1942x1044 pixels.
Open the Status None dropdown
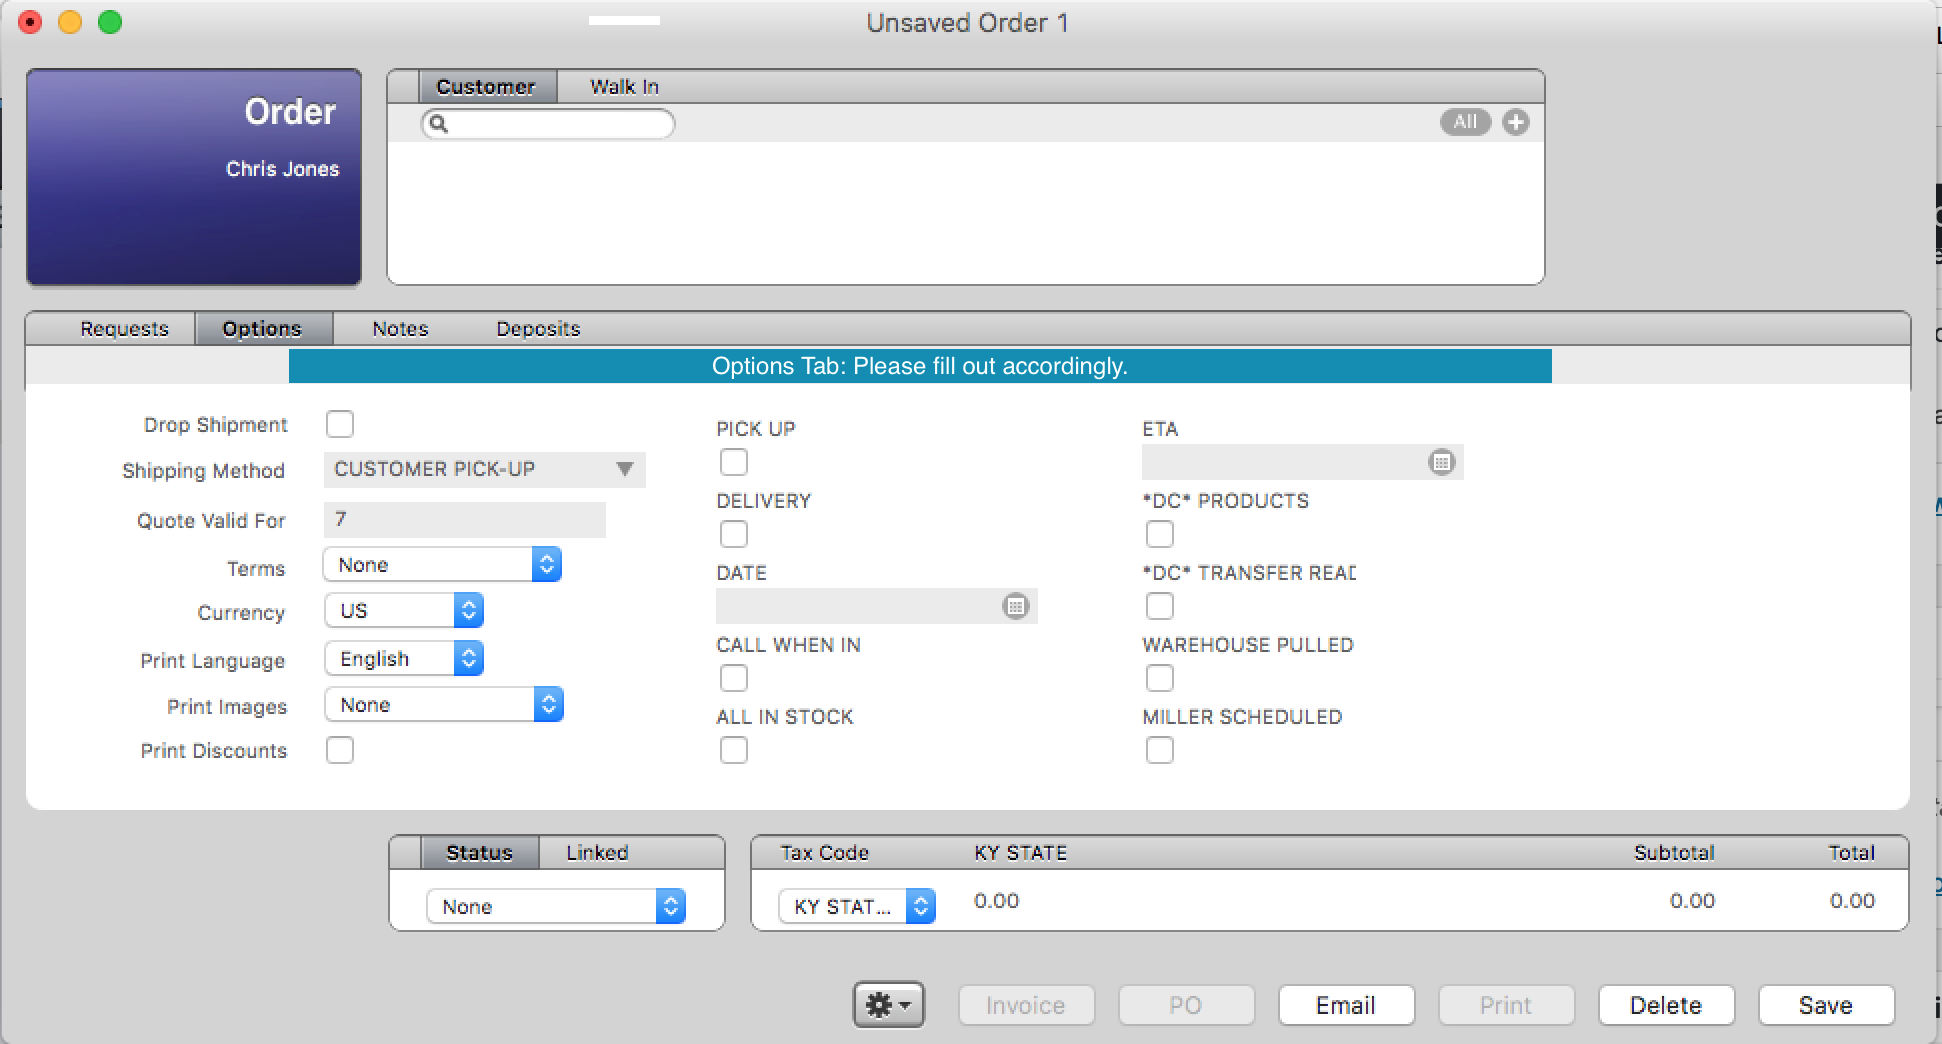coord(556,907)
